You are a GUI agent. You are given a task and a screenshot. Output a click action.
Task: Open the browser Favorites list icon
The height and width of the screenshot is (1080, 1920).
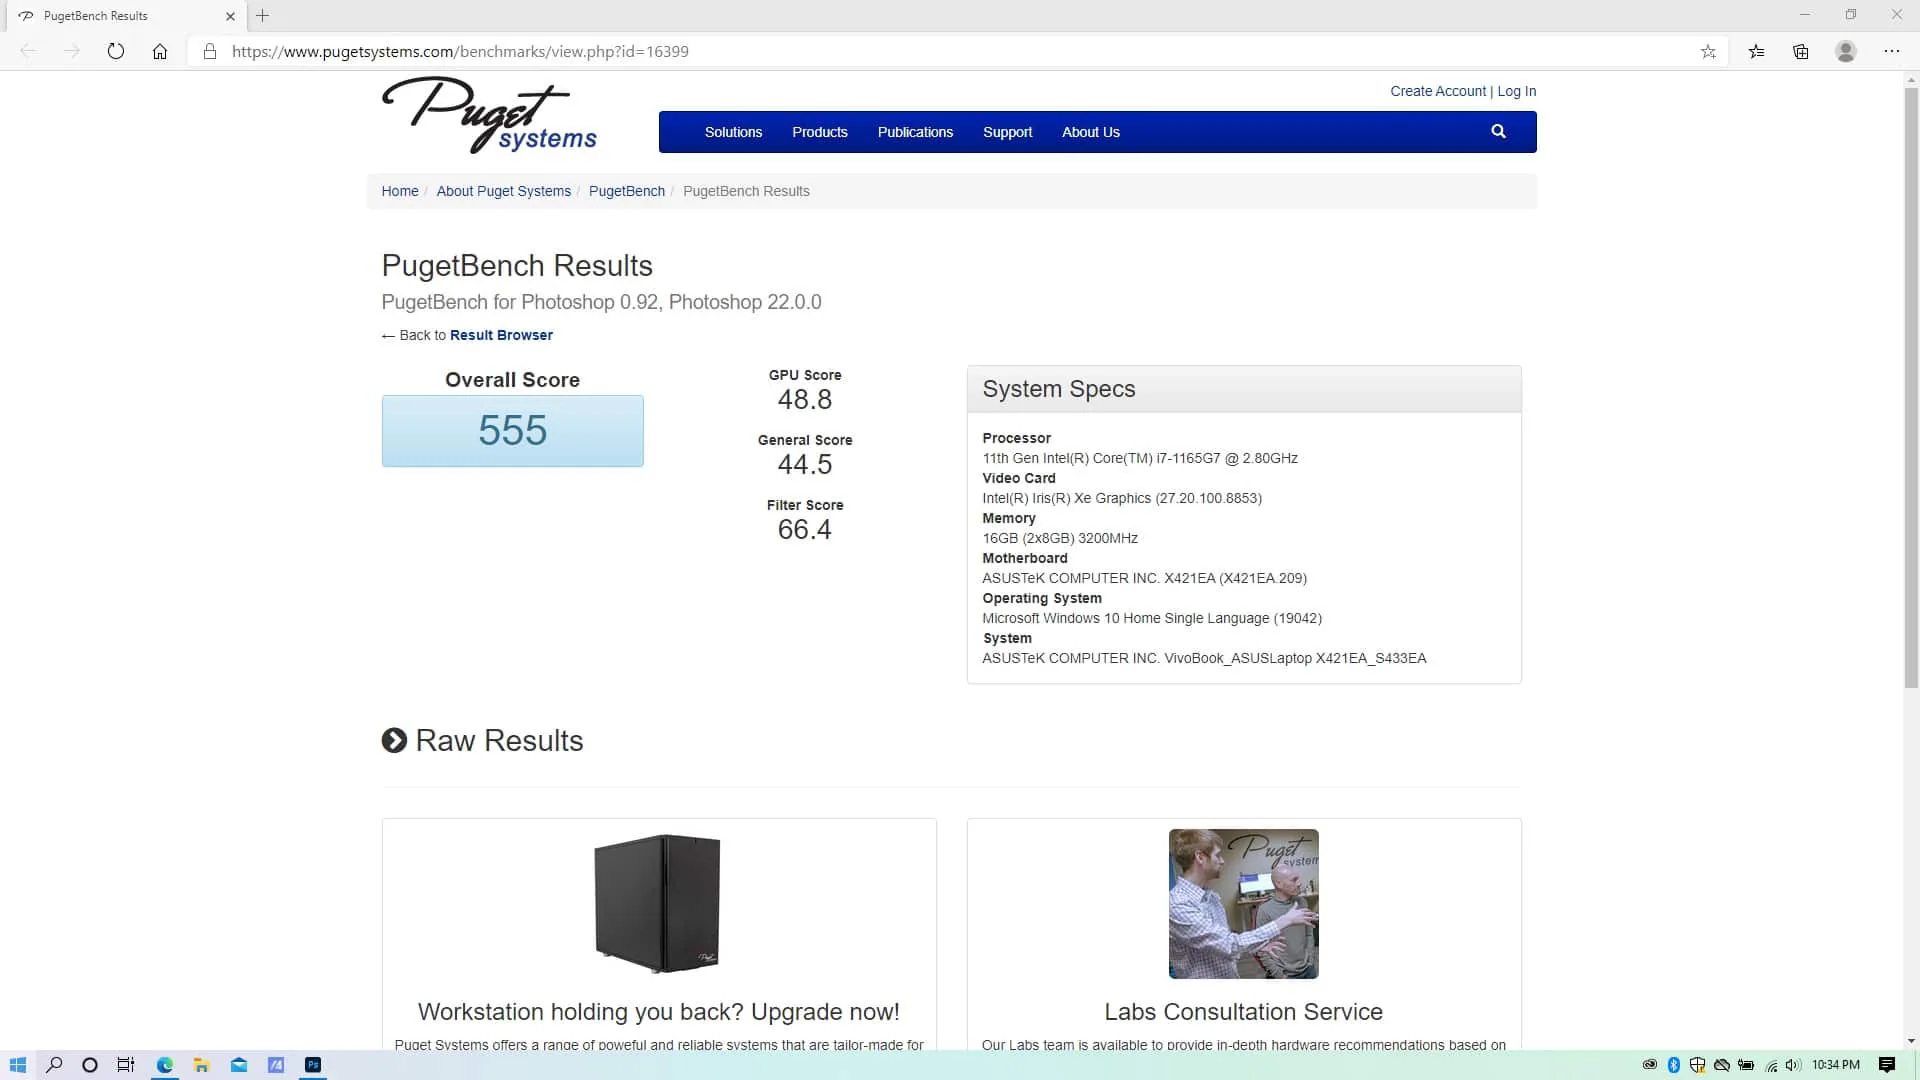point(1756,51)
